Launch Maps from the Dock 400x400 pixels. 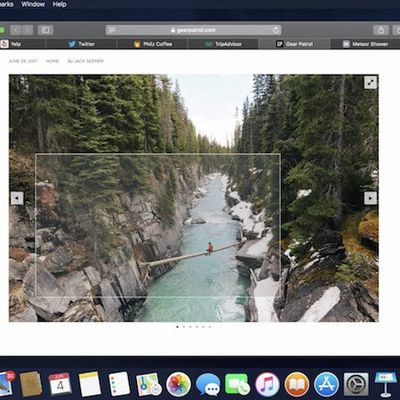[x=149, y=384]
